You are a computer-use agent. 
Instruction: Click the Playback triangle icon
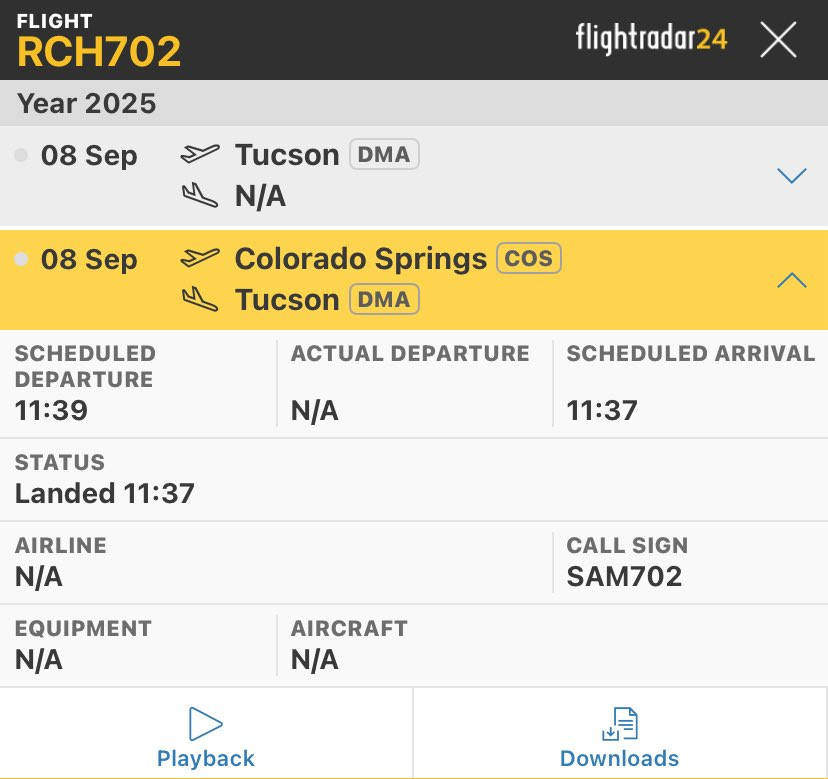[x=205, y=724]
